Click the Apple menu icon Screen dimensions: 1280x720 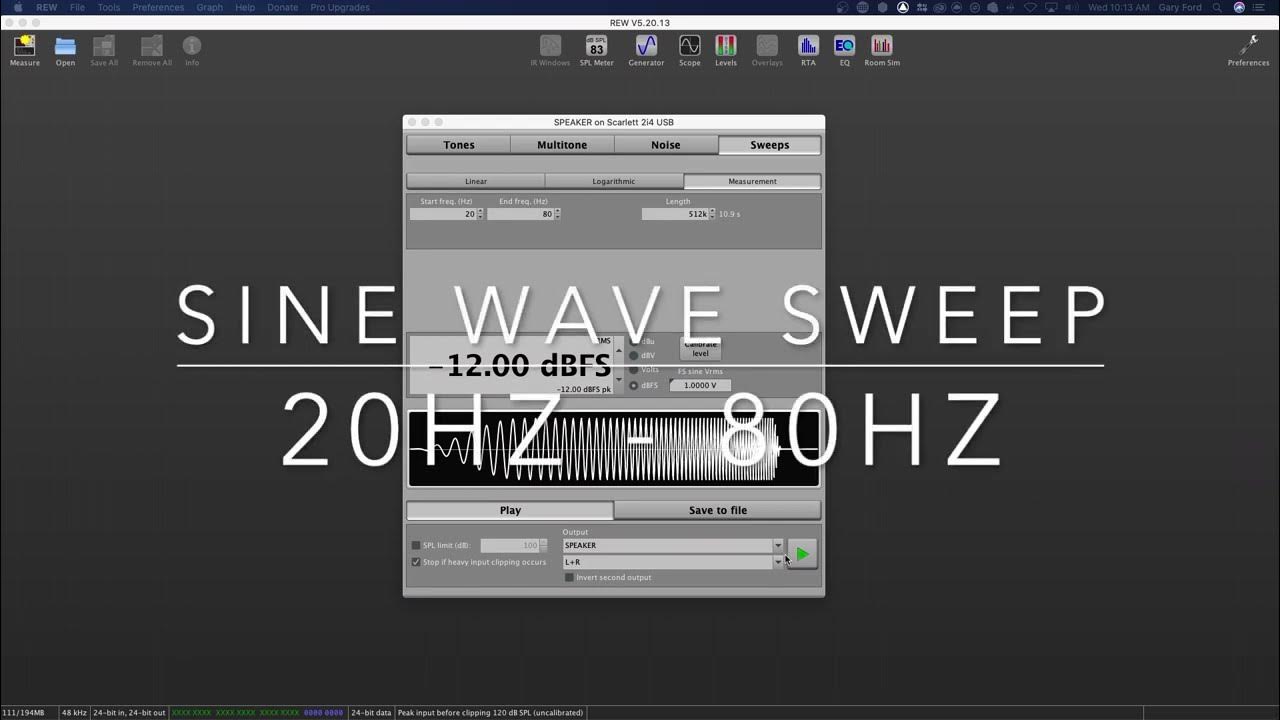18,7
